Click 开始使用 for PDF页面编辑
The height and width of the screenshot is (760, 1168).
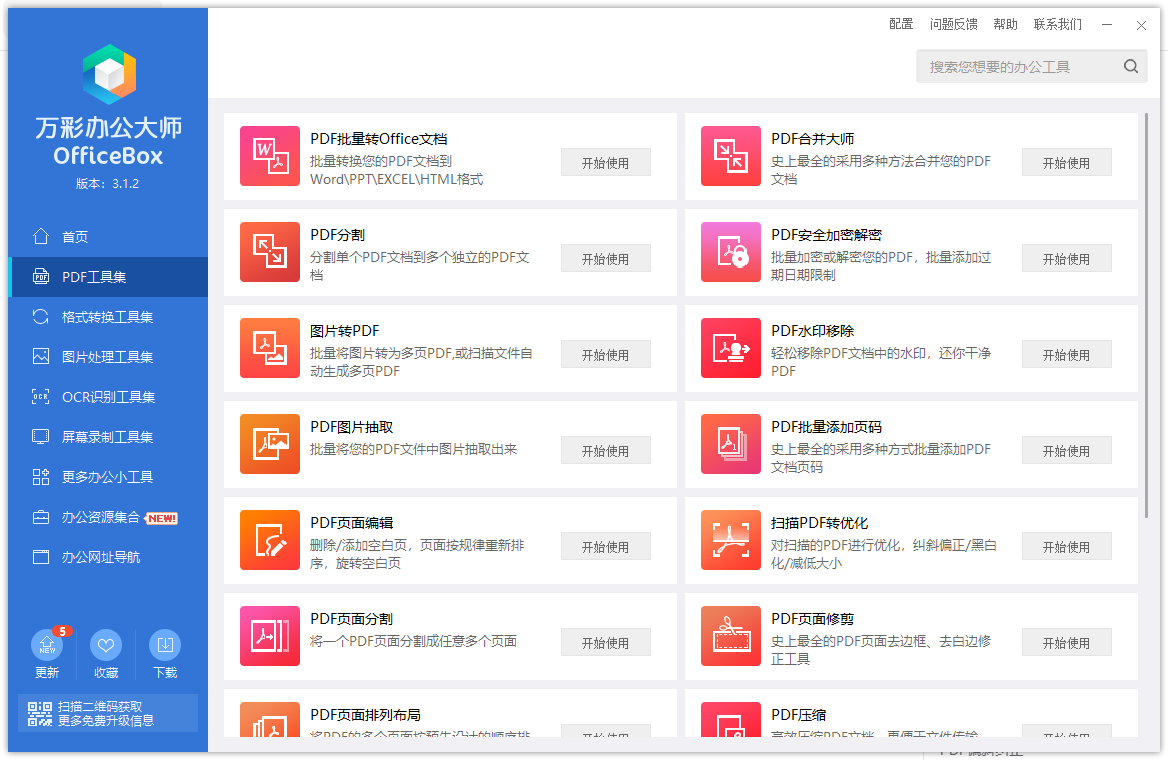606,547
